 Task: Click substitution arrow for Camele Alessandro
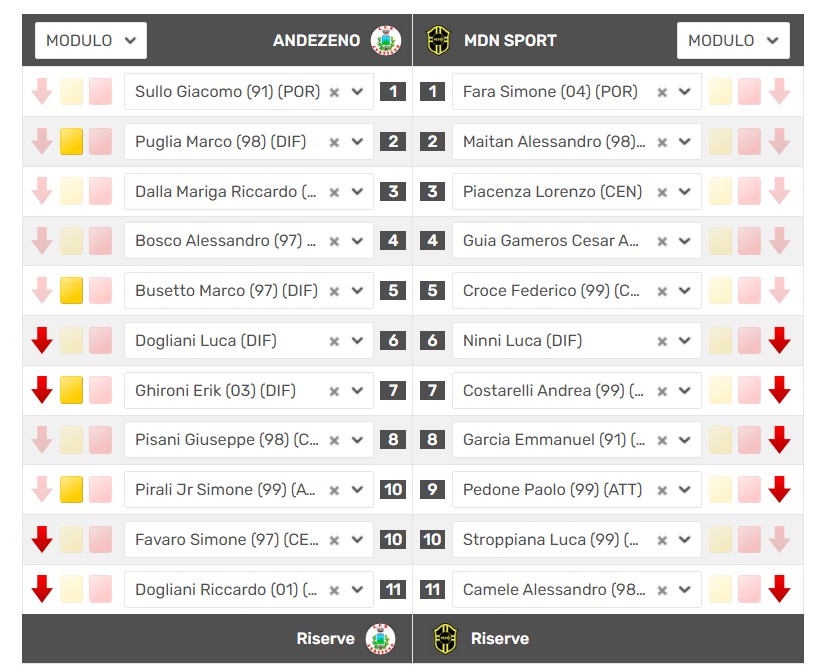[779, 590]
